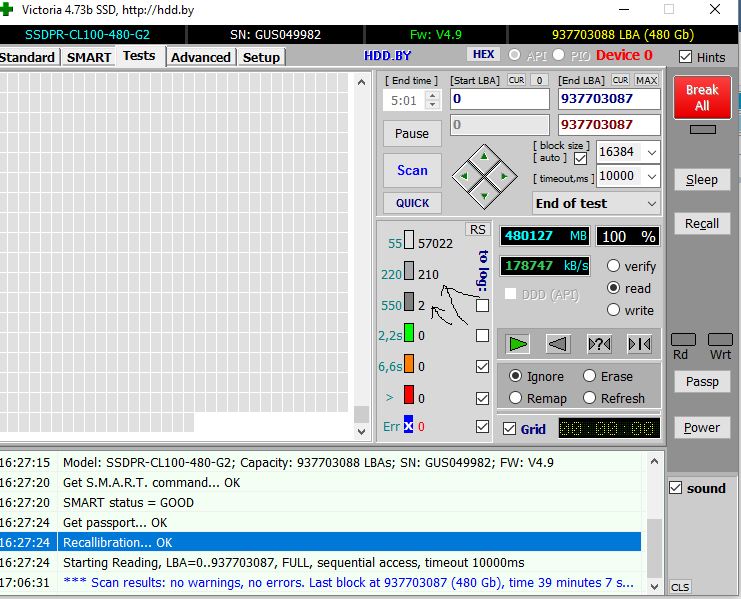
Task: Click the Sleep button
Action: (702, 180)
